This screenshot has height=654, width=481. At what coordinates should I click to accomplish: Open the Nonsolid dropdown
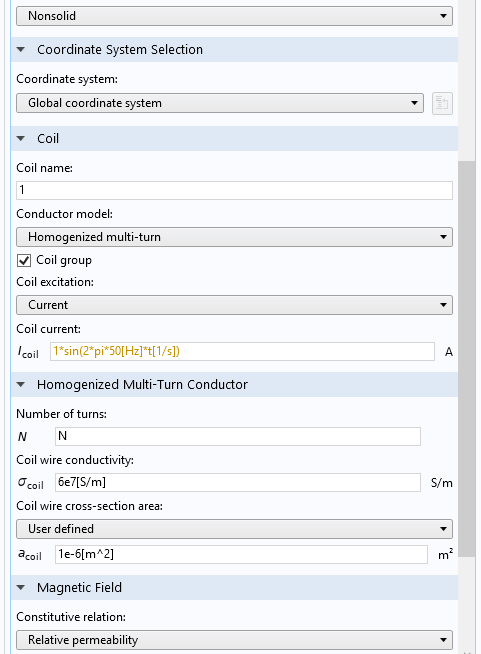tap(234, 16)
